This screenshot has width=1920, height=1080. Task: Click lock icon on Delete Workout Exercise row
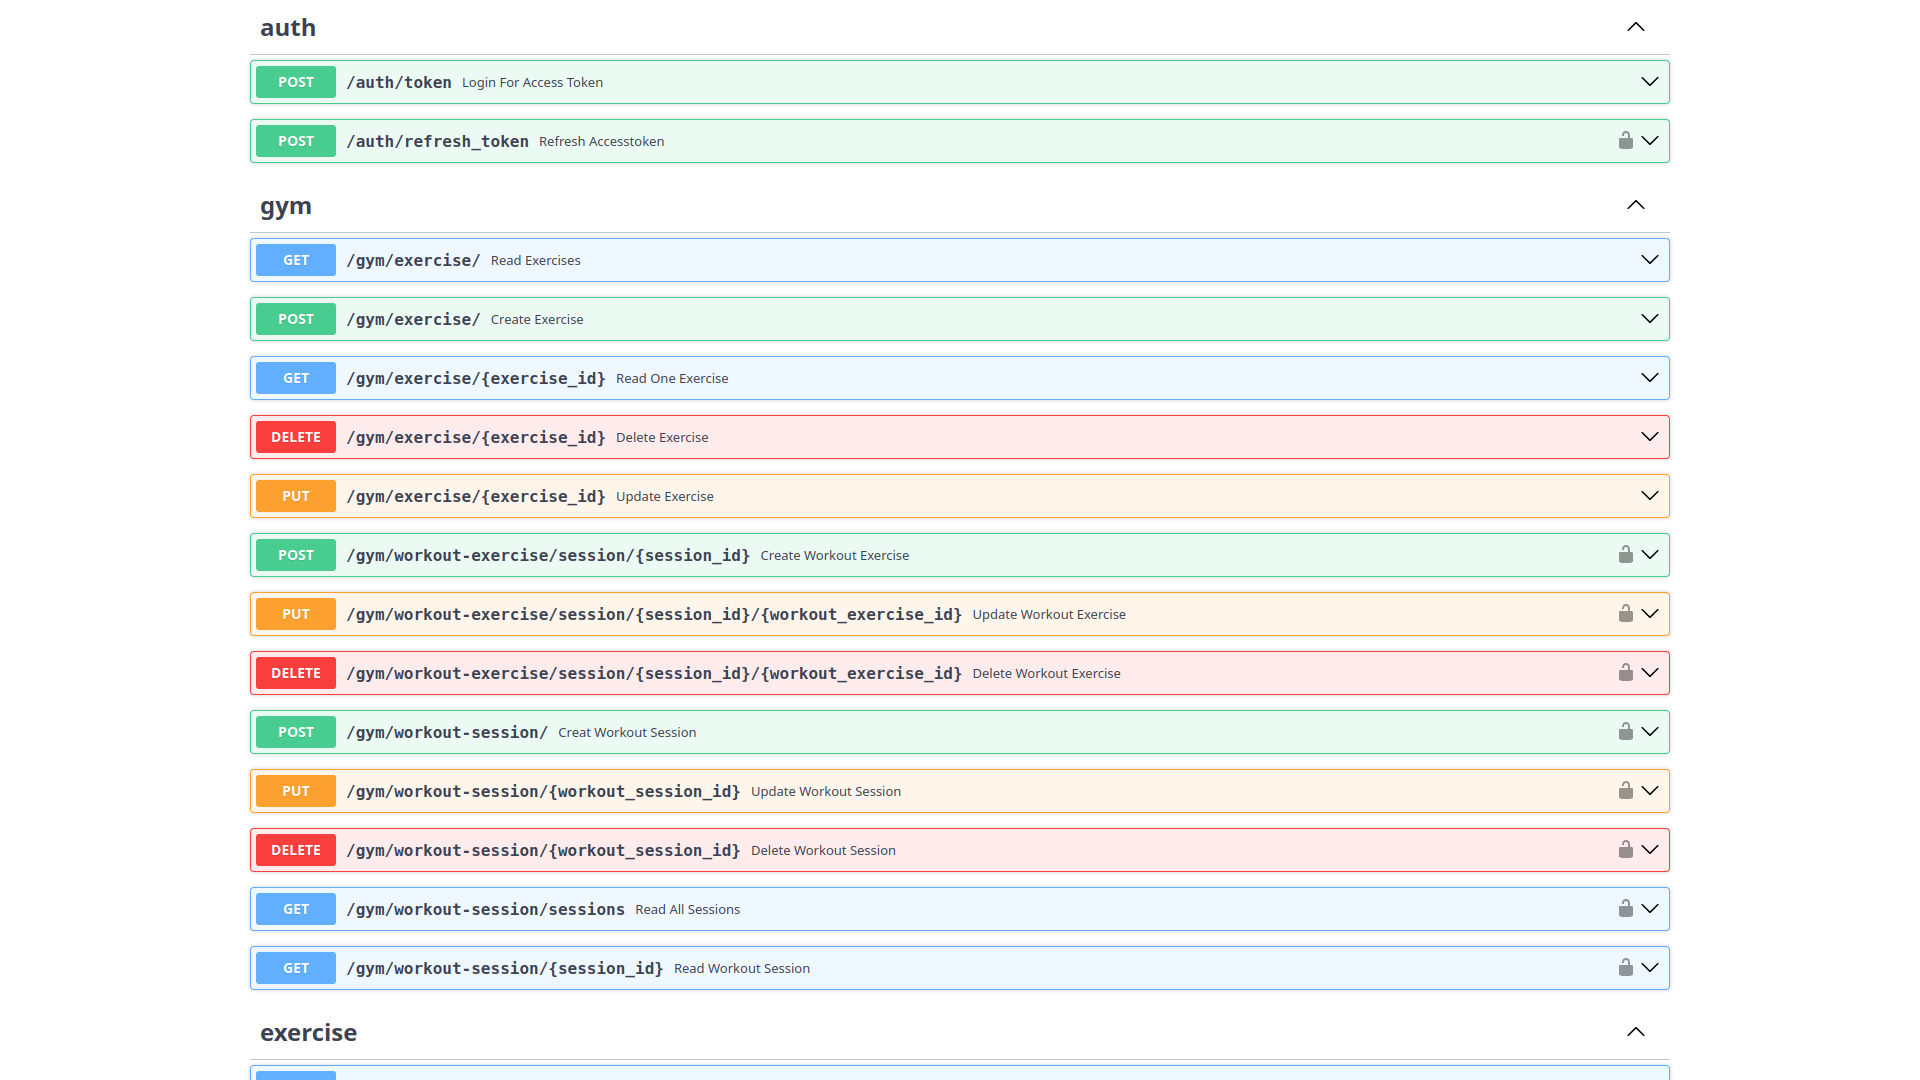(x=1626, y=673)
